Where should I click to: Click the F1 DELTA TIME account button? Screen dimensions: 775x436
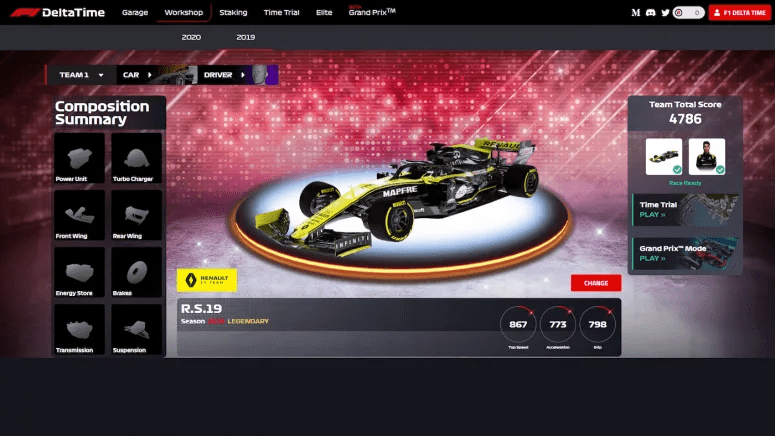click(x=739, y=13)
